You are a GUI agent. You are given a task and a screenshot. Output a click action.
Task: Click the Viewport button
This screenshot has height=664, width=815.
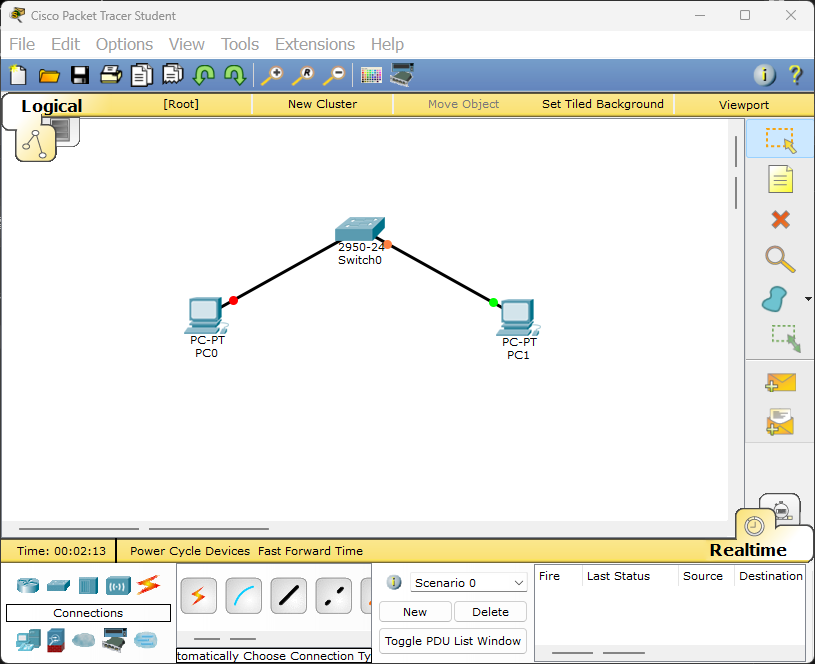[x=744, y=105]
